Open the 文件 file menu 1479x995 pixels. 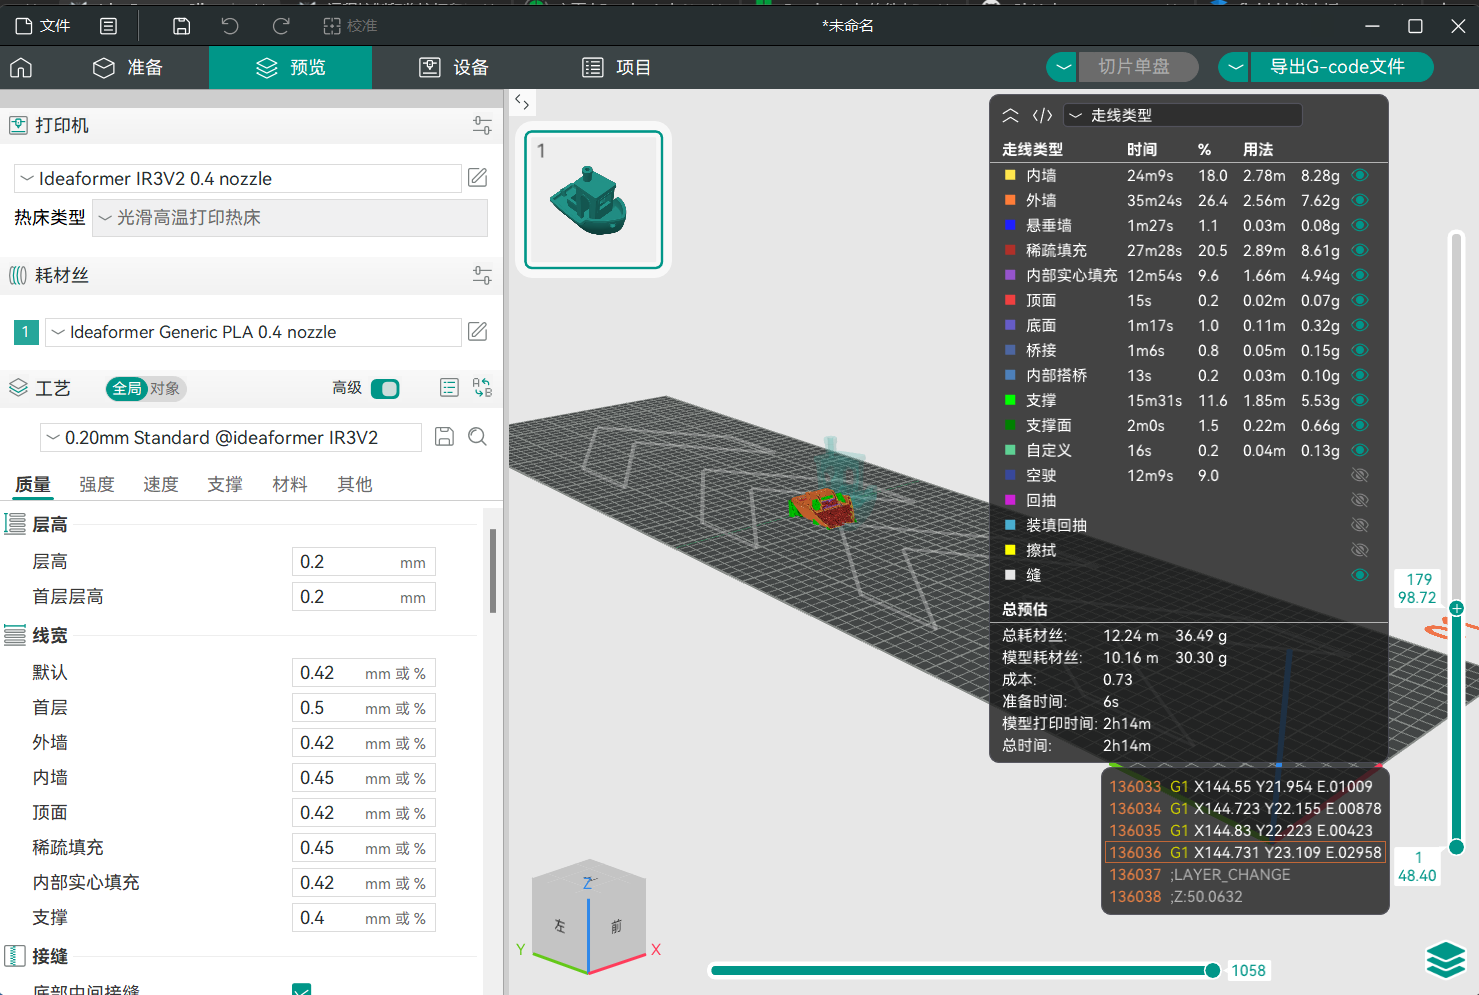[x=43, y=26]
